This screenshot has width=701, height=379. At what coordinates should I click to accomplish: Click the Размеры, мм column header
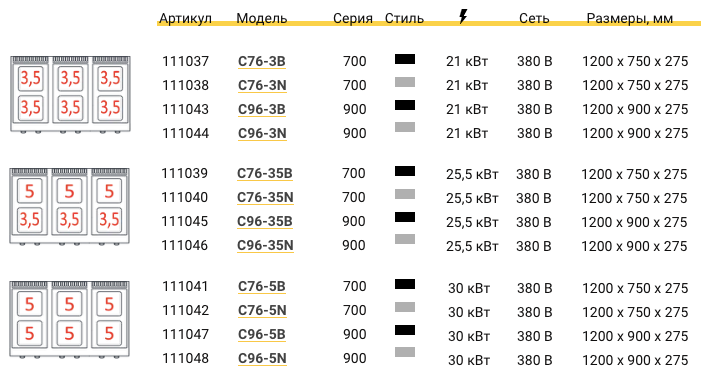tap(629, 18)
